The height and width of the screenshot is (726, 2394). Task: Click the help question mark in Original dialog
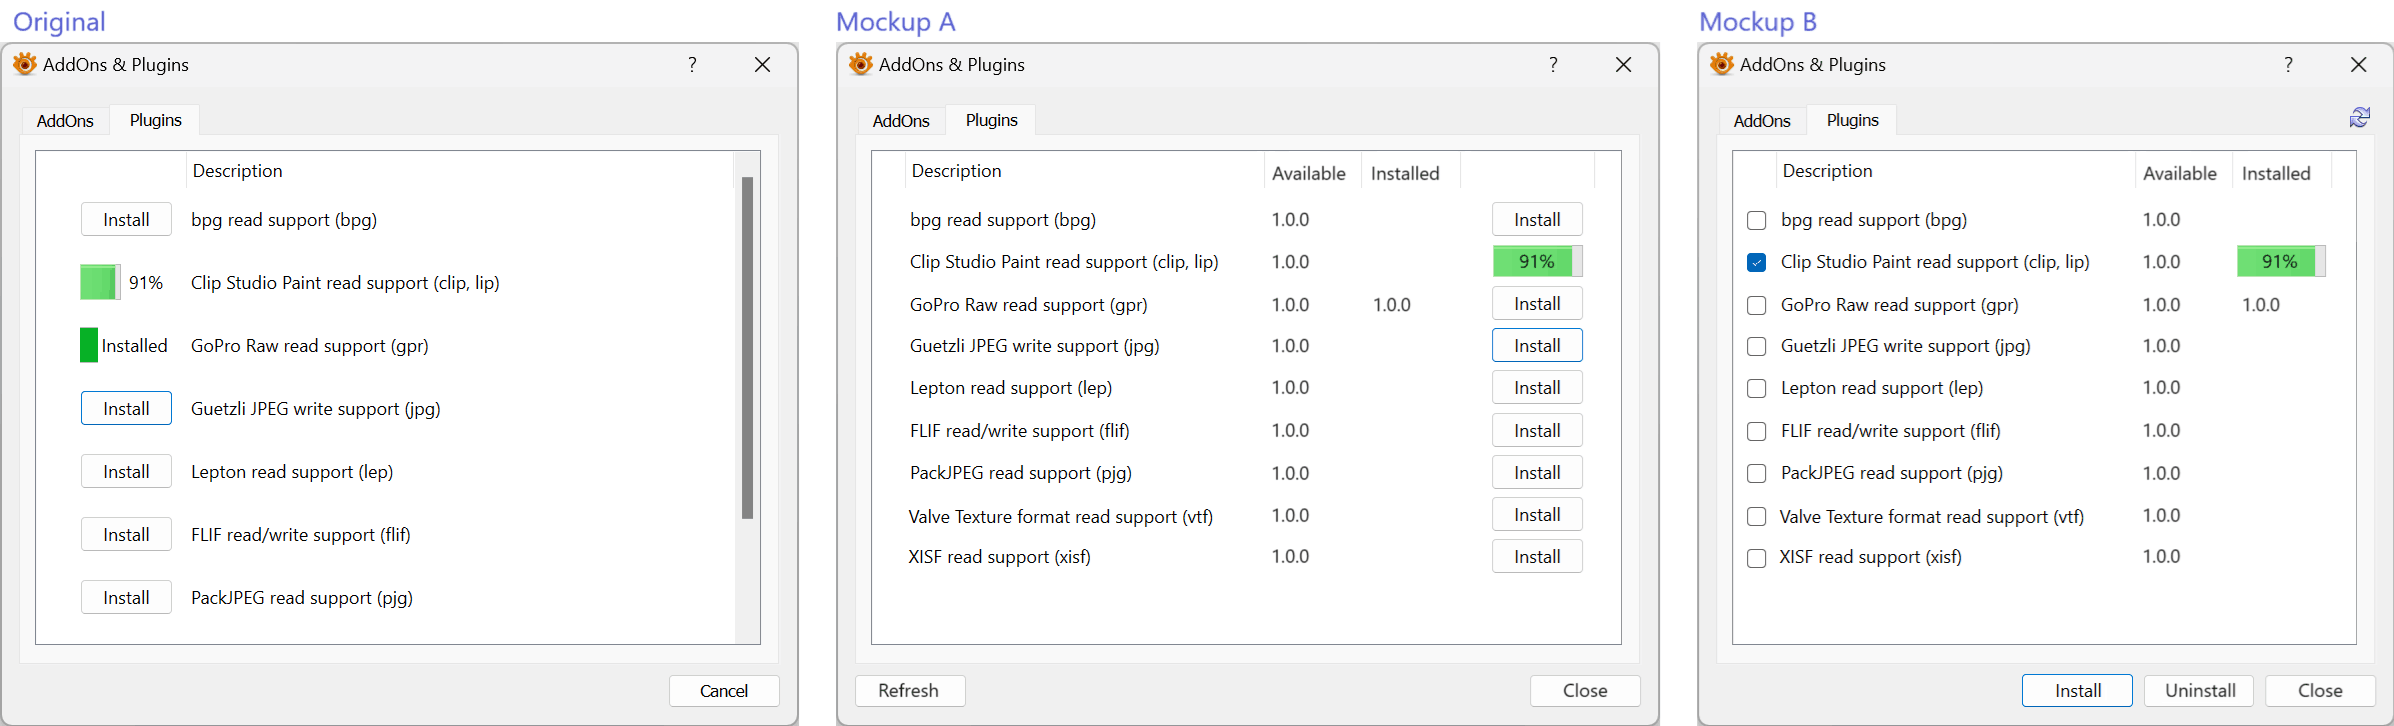692,65
